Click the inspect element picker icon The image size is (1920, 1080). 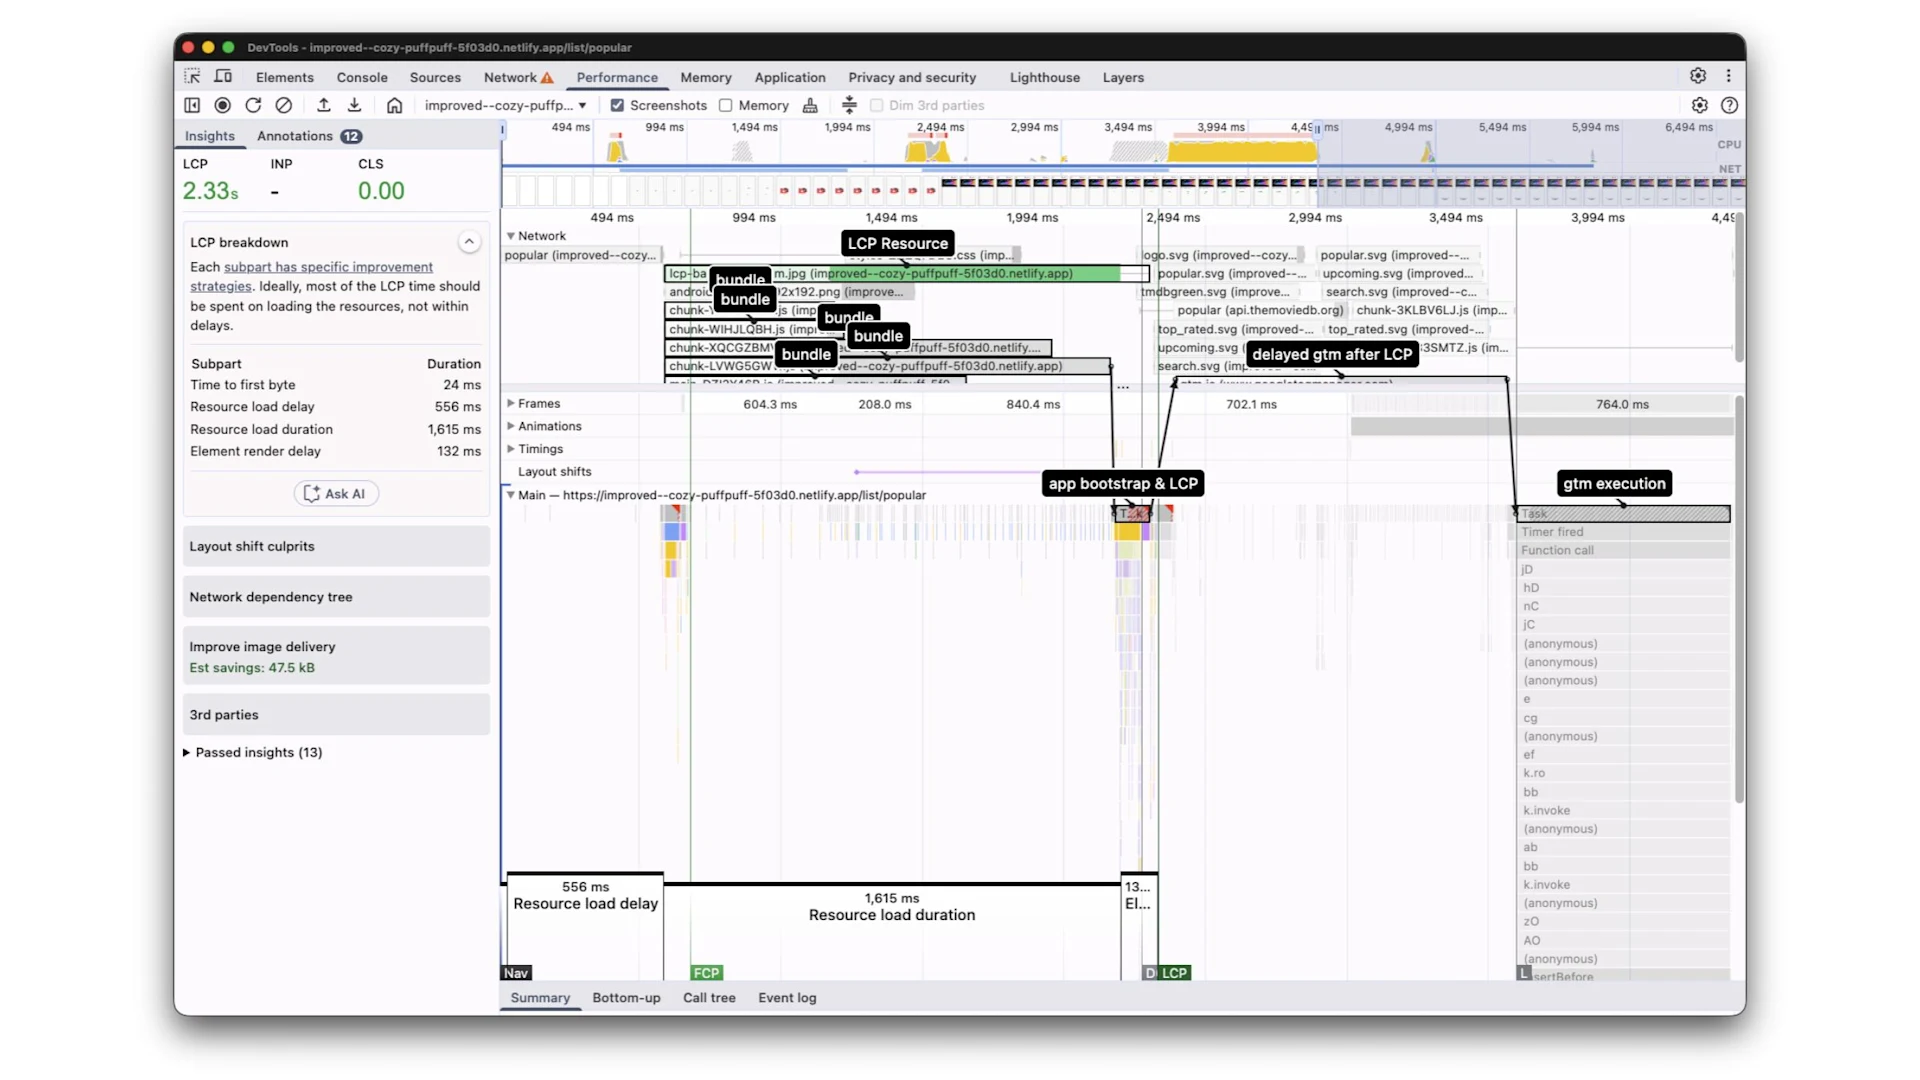(192, 77)
